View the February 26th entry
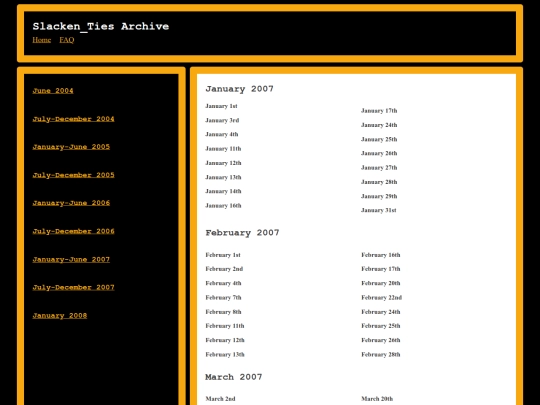This screenshot has width=540, height=405. click(381, 340)
